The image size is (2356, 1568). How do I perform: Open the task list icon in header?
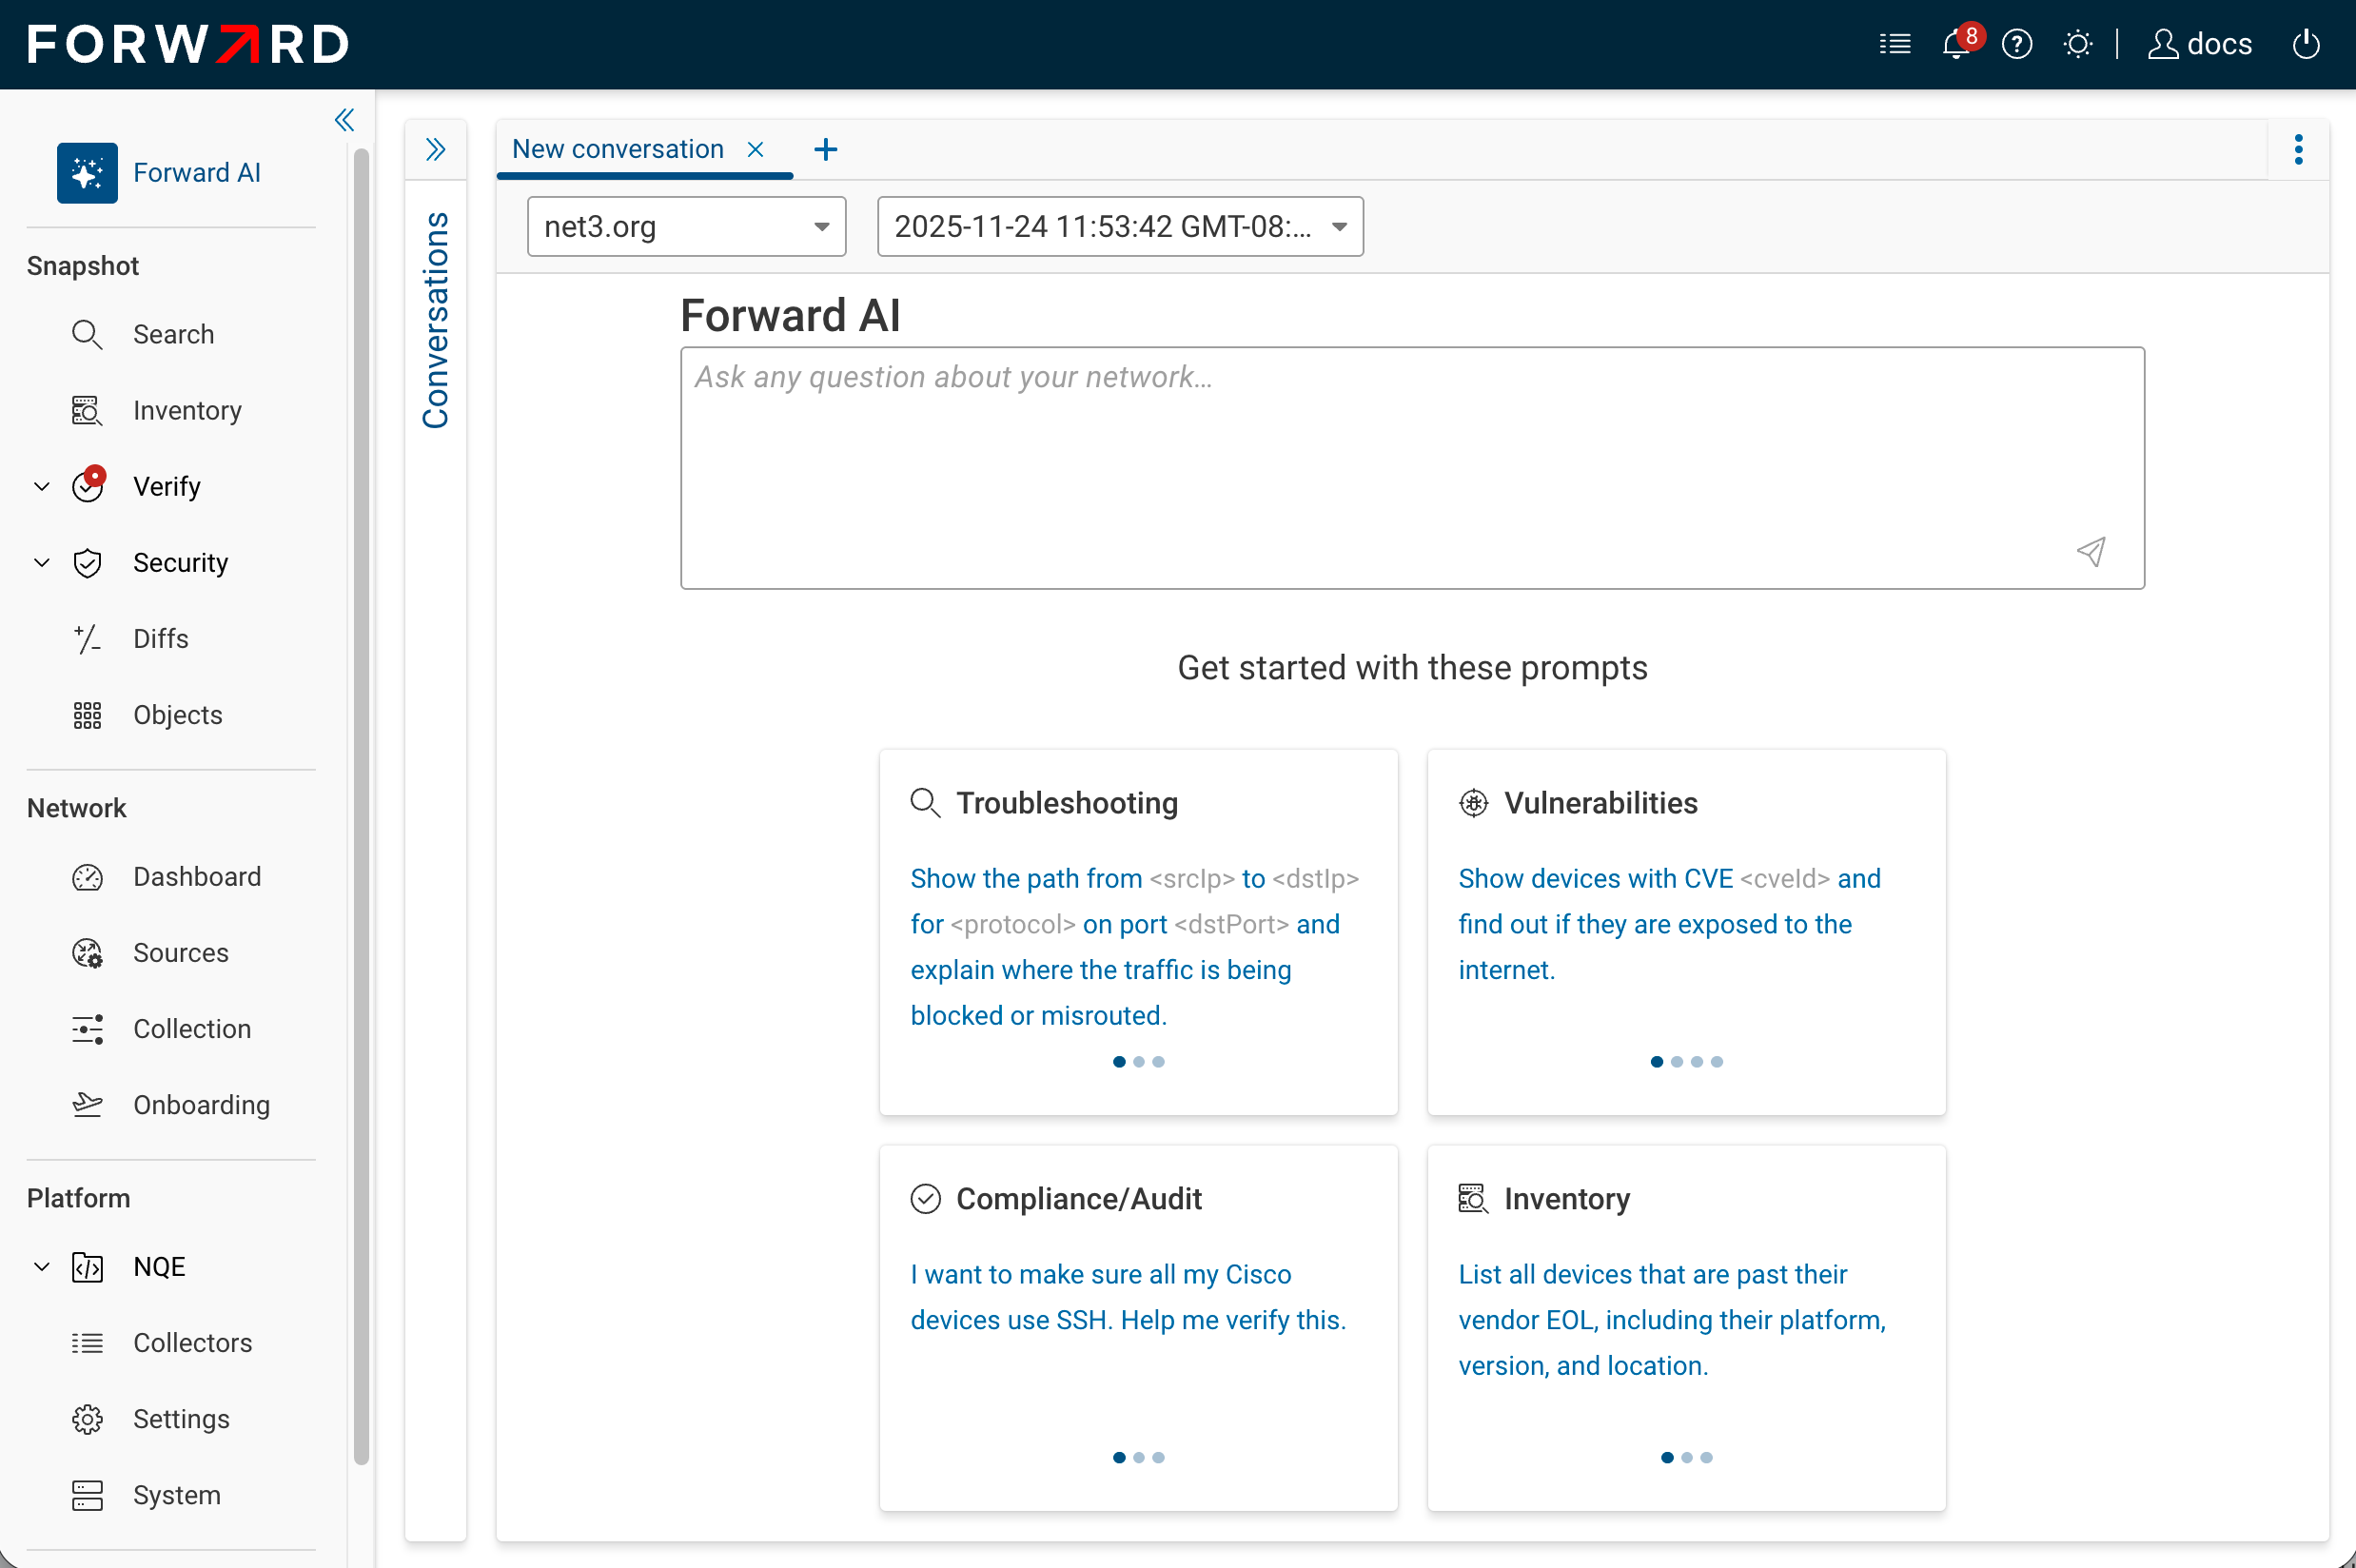coord(1895,44)
